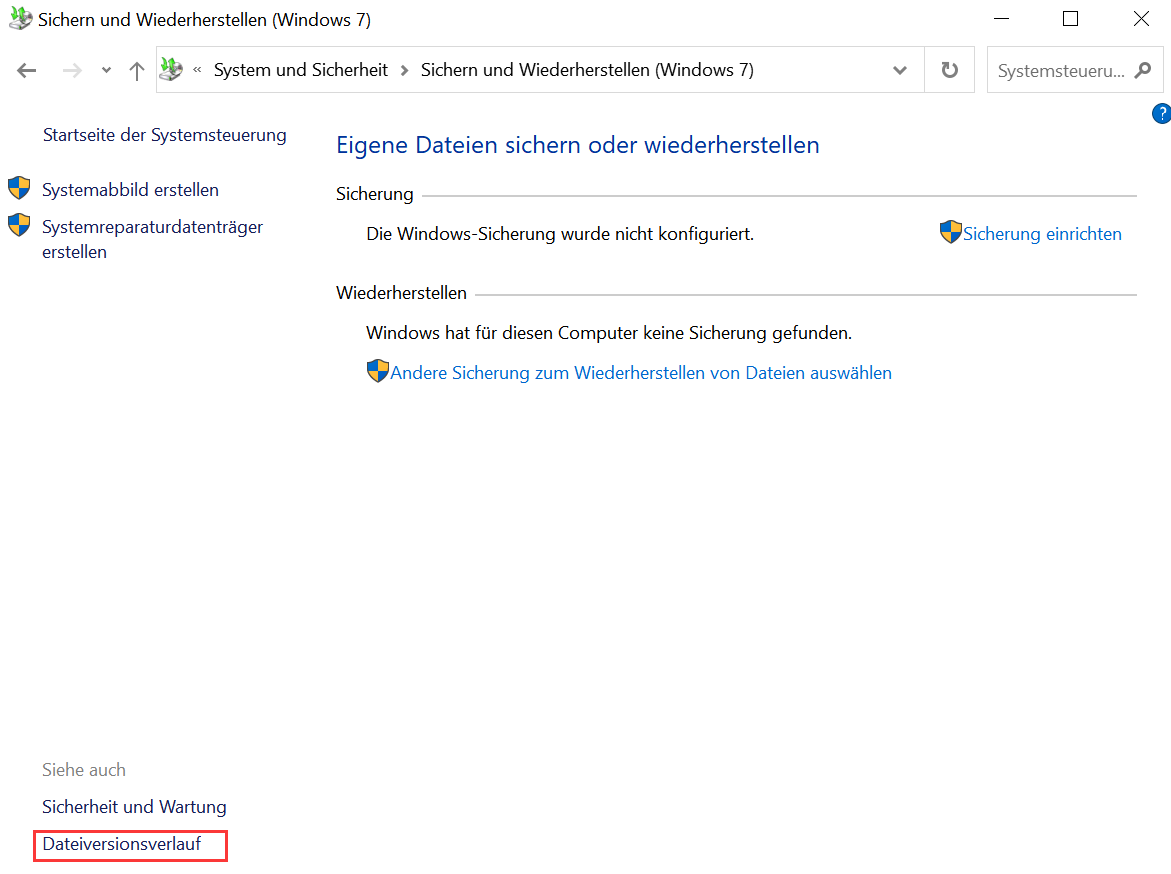
Task: Click the forward navigation arrow
Action: click(x=72, y=70)
